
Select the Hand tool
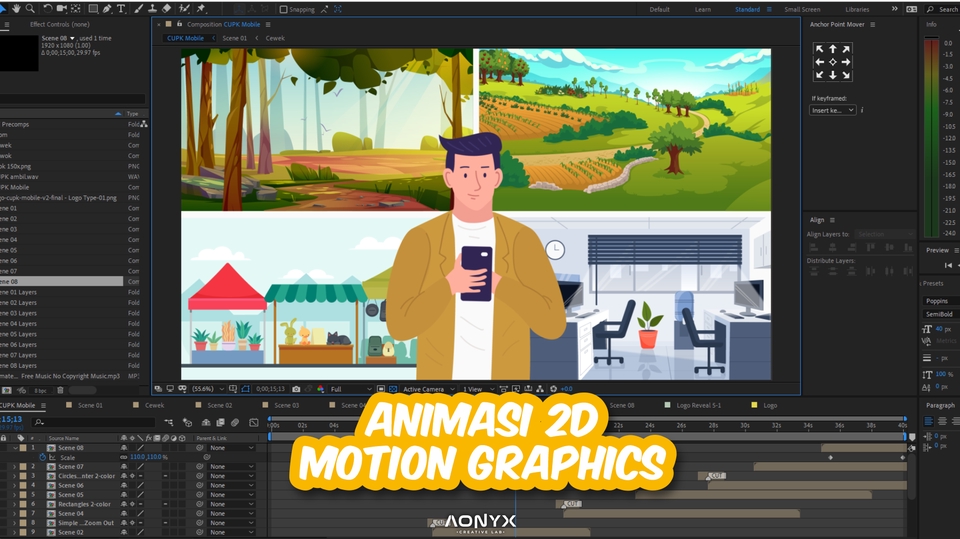(x=17, y=9)
